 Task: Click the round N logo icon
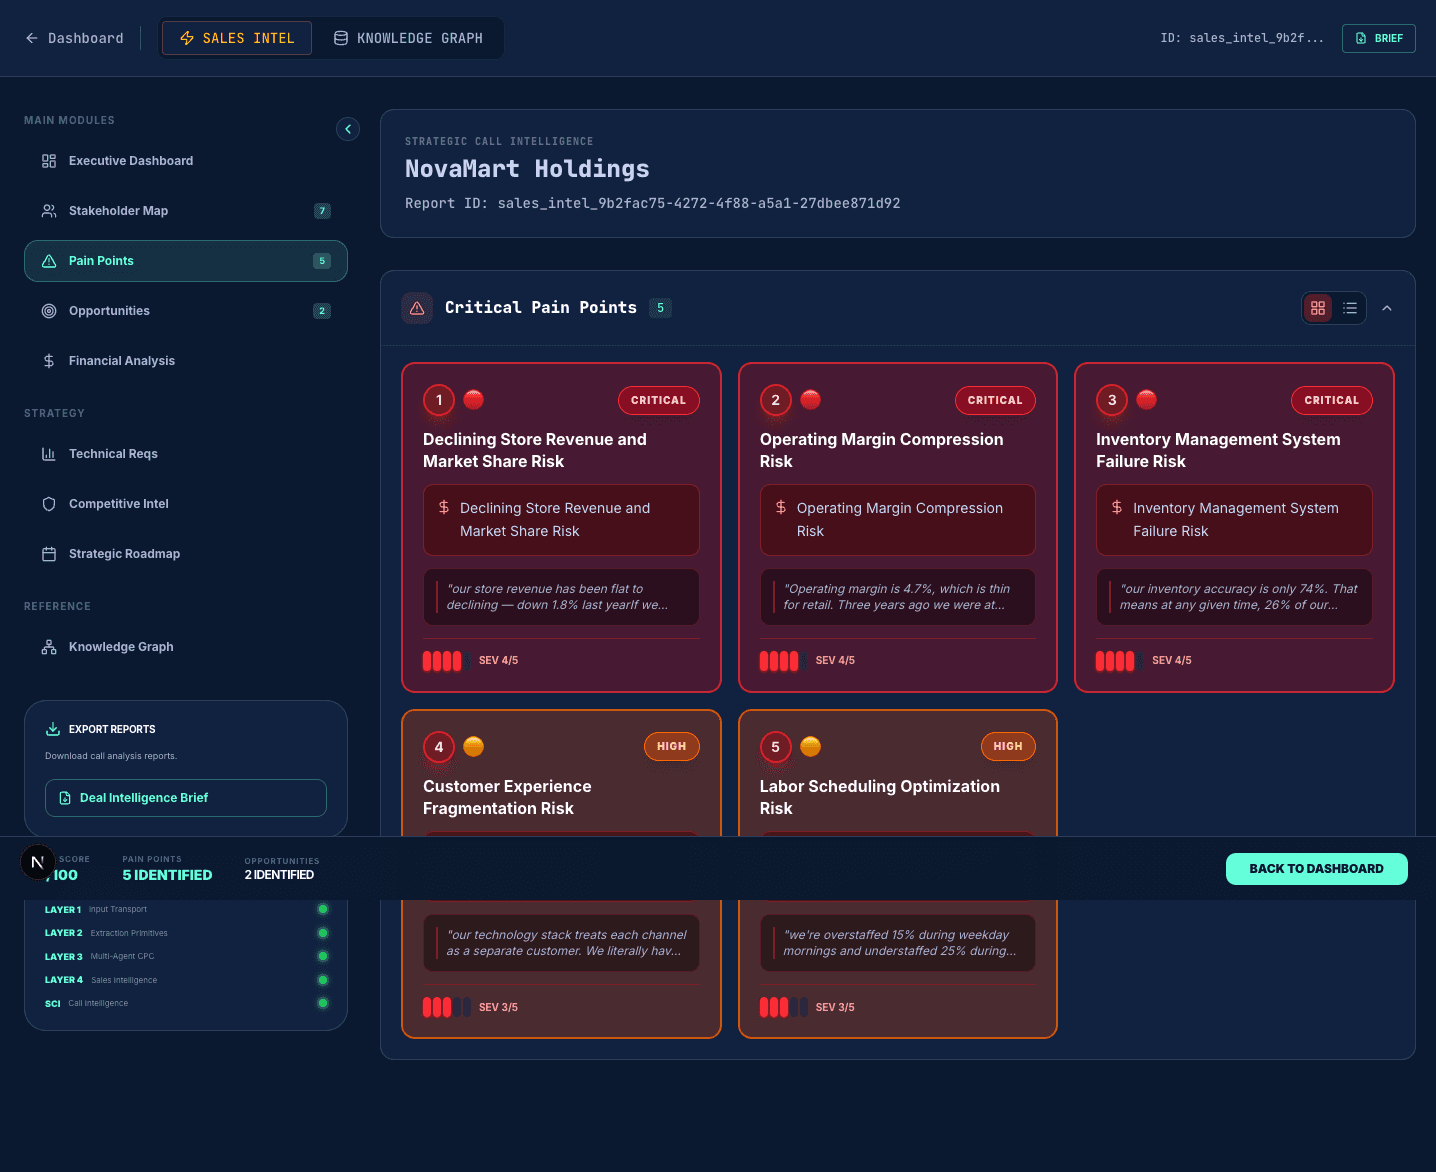tap(38, 862)
